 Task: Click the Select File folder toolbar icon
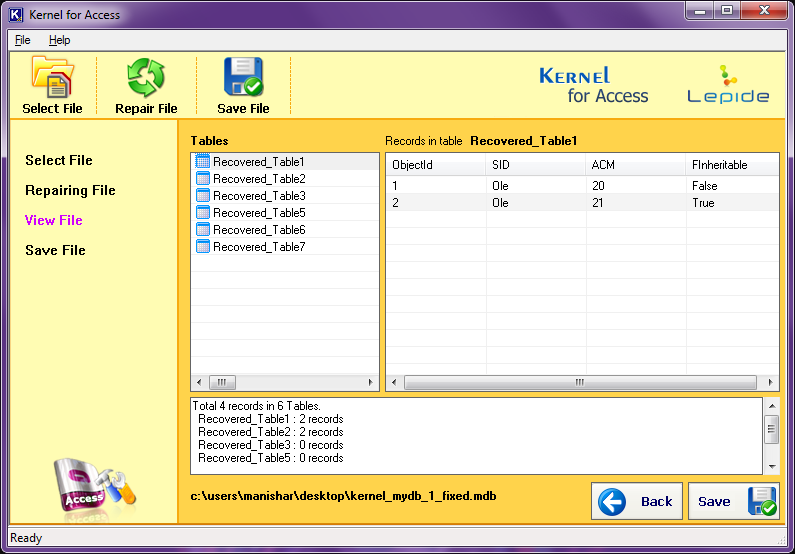pos(53,77)
